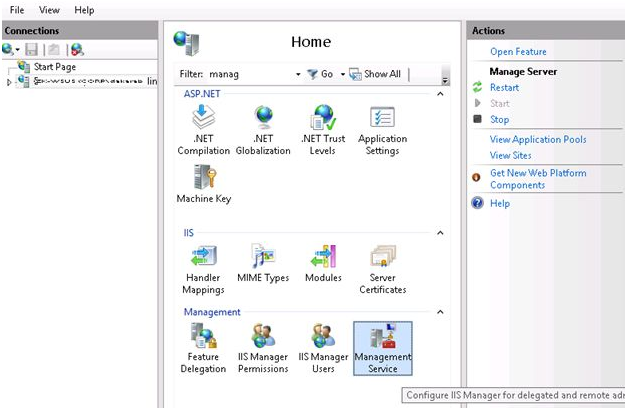Open the View menu

[49, 10]
